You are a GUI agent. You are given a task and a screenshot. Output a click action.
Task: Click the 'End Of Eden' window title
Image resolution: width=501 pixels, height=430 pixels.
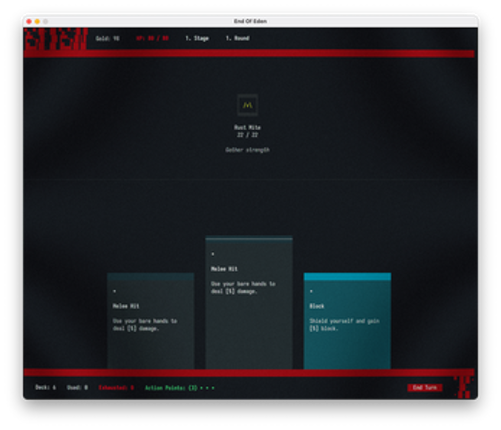[250, 21]
